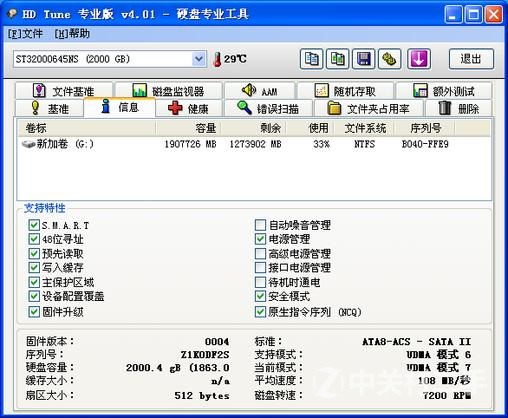Viewport: 508px width, 418px height.
Task: Open the [F]文件 menu
Action: [25, 33]
